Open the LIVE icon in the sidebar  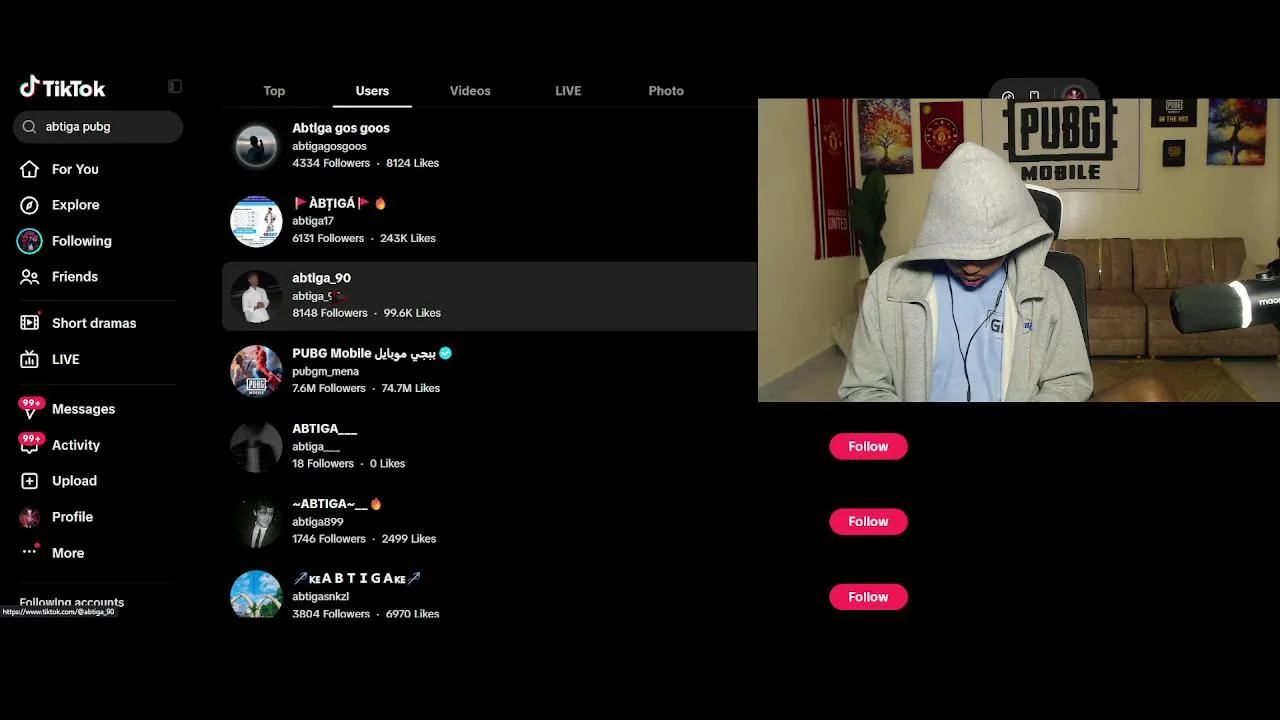point(30,359)
